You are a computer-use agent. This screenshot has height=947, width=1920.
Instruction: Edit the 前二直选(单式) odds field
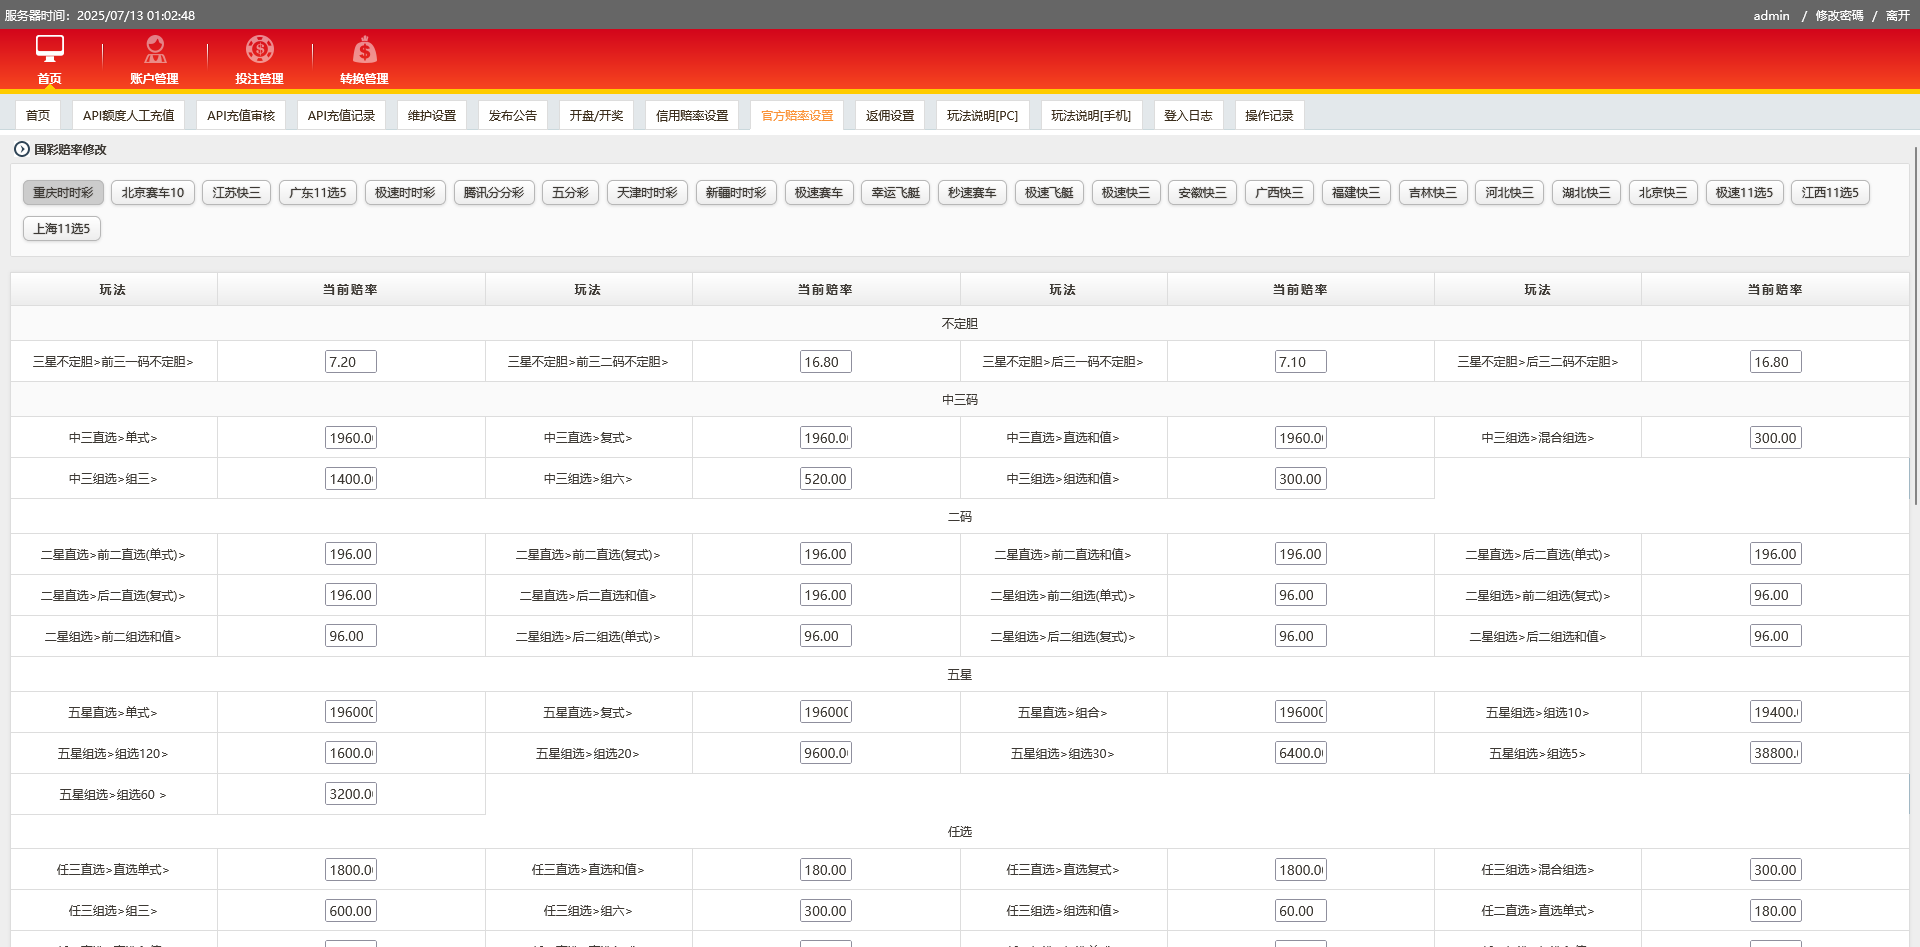click(351, 554)
